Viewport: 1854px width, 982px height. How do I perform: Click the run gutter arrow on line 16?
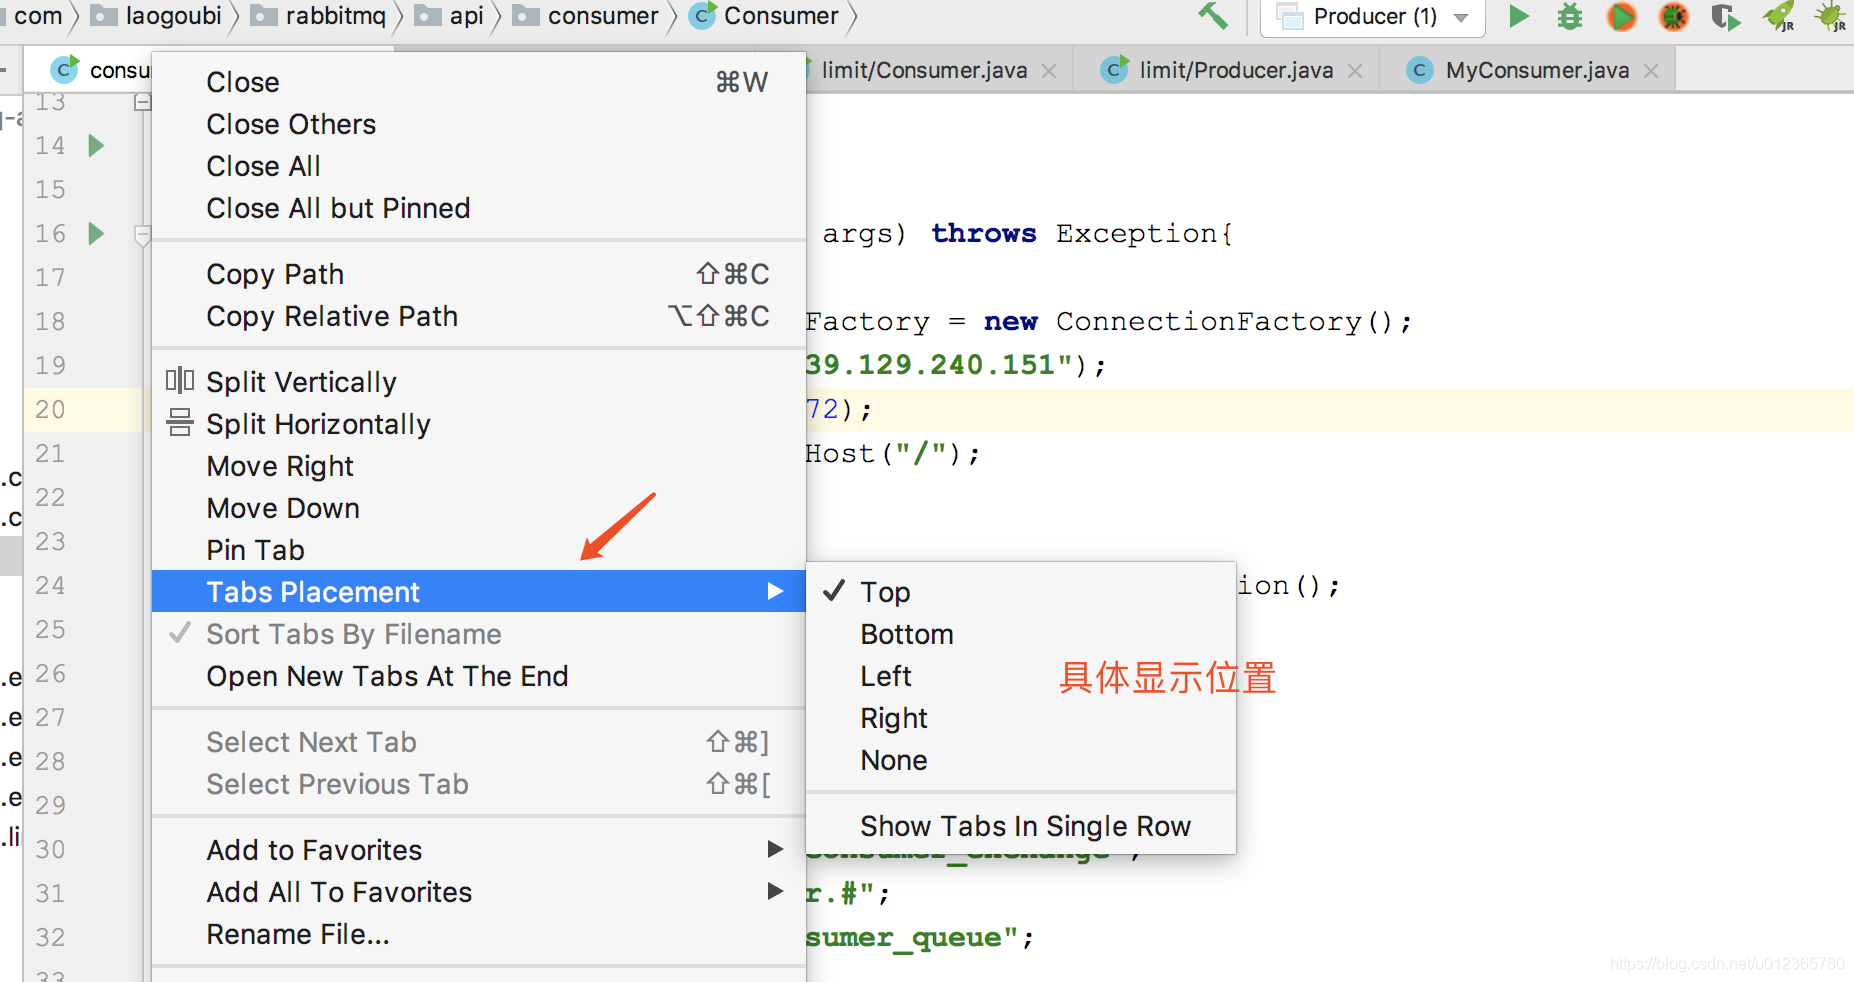pyautogui.click(x=96, y=234)
